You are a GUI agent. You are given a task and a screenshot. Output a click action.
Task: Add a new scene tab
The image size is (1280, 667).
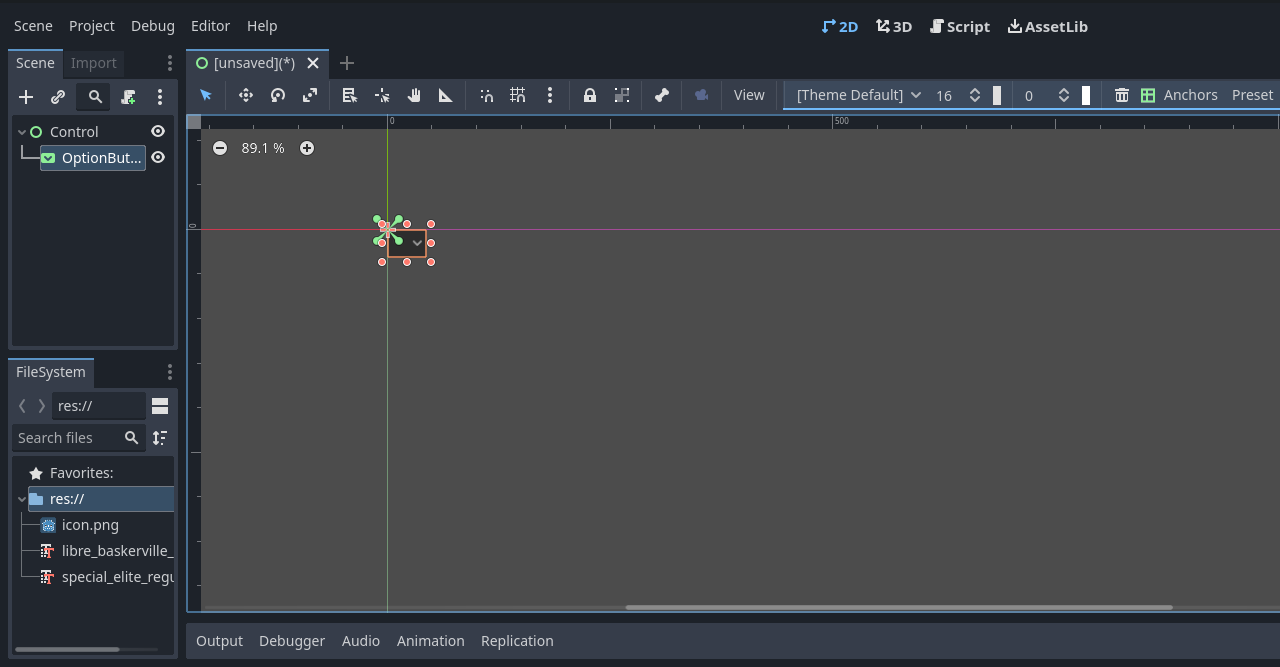347,63
